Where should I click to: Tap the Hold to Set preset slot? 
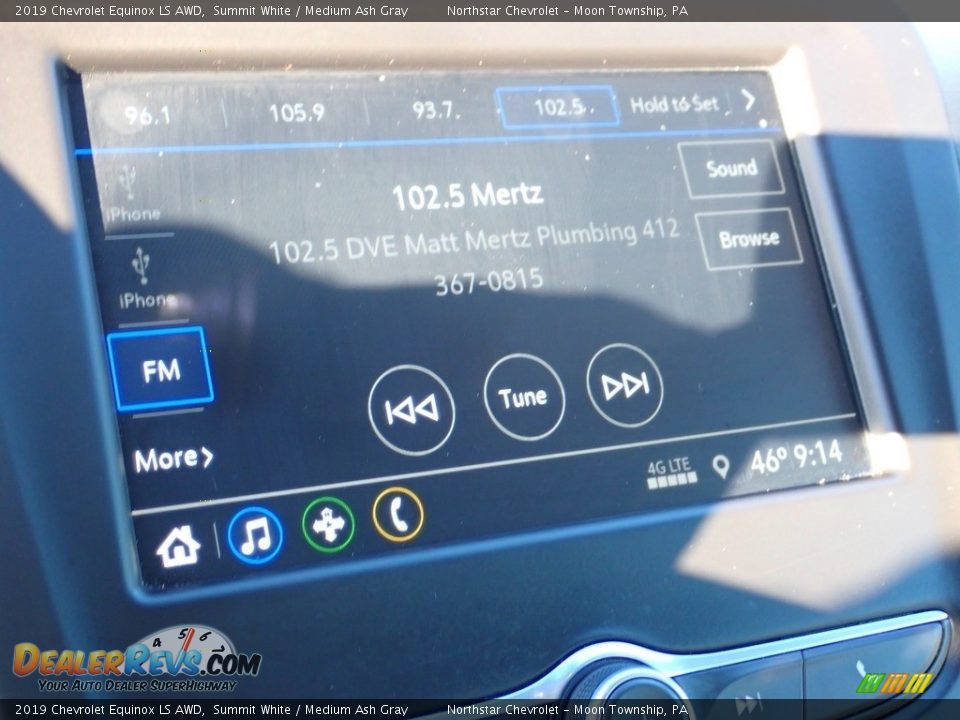point(674,104)
